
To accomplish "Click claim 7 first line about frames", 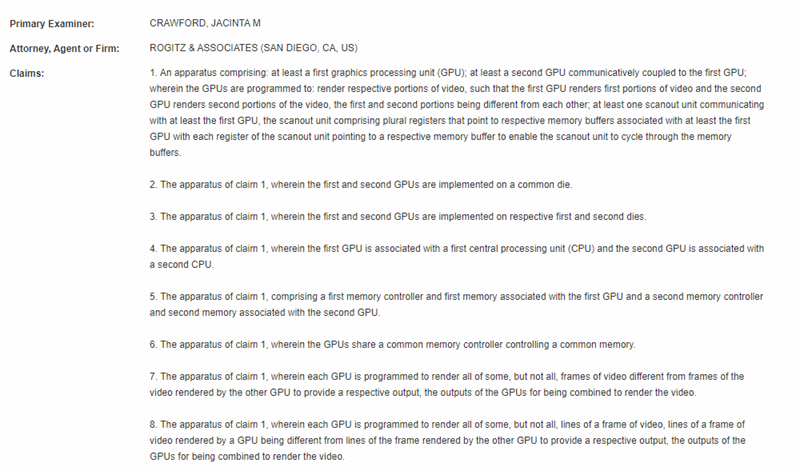I will pyautogui.click(x=447, y=377).
